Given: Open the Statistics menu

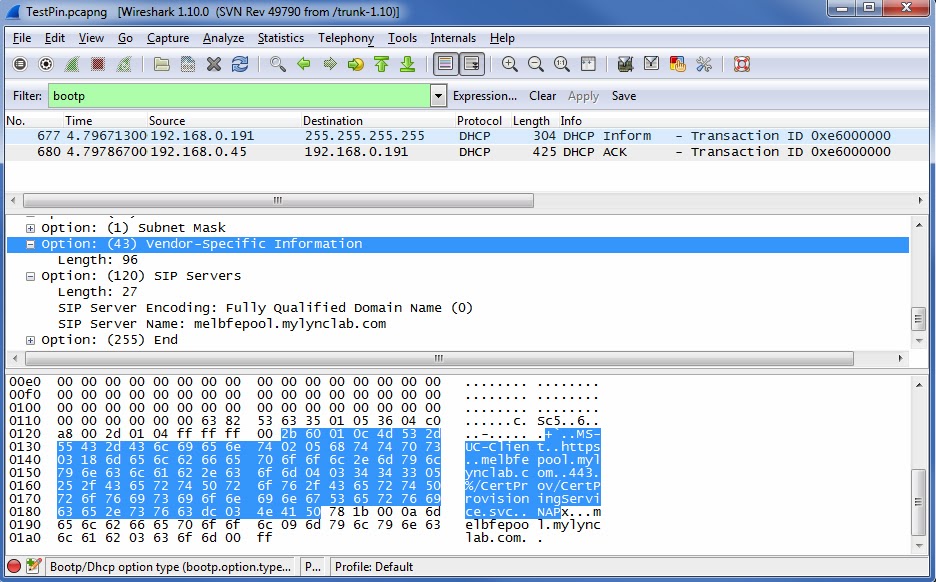Looking at the screenshot, I should (281, 38).
